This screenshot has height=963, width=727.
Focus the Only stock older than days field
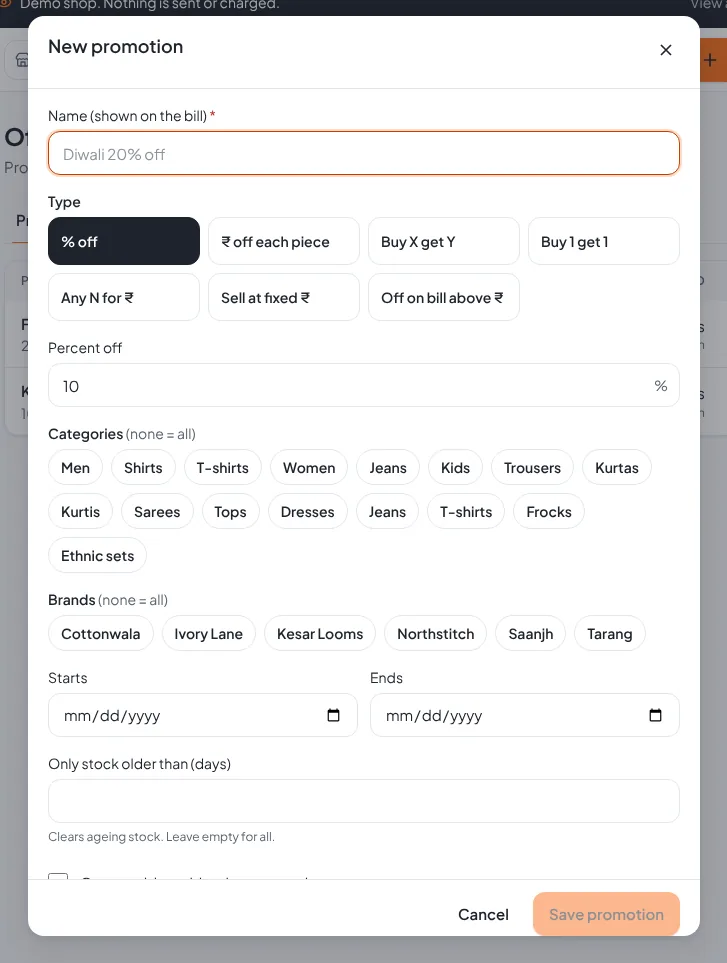(364, 801)
